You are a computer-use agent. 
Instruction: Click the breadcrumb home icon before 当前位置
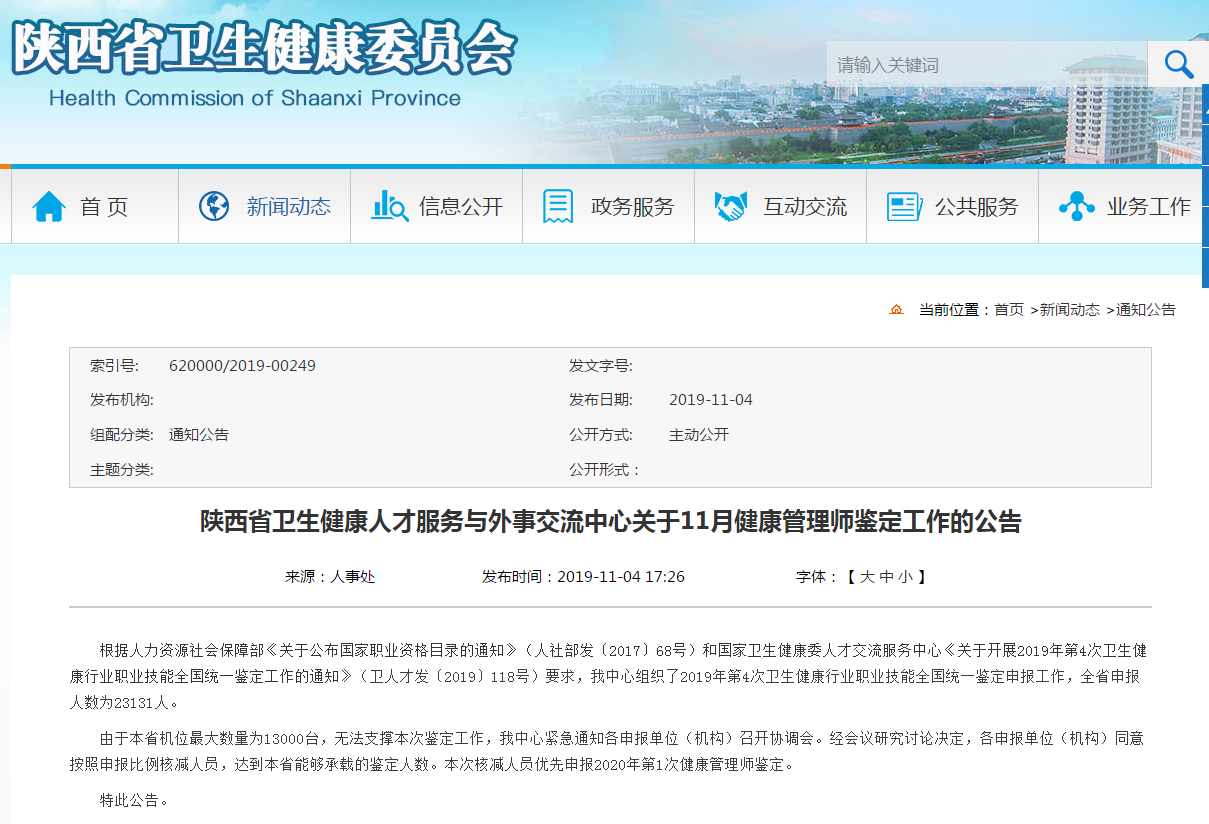coord(896,310)
